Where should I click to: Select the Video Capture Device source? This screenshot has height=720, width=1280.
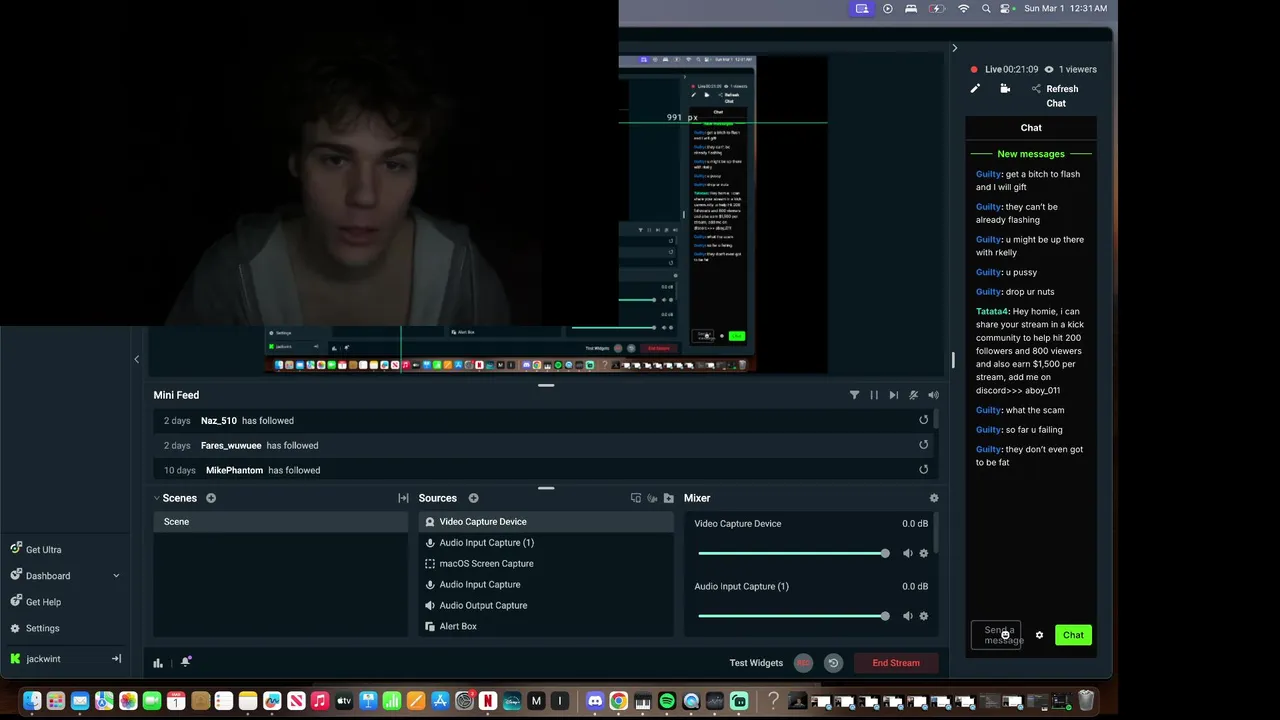click(x=546, y=522)
